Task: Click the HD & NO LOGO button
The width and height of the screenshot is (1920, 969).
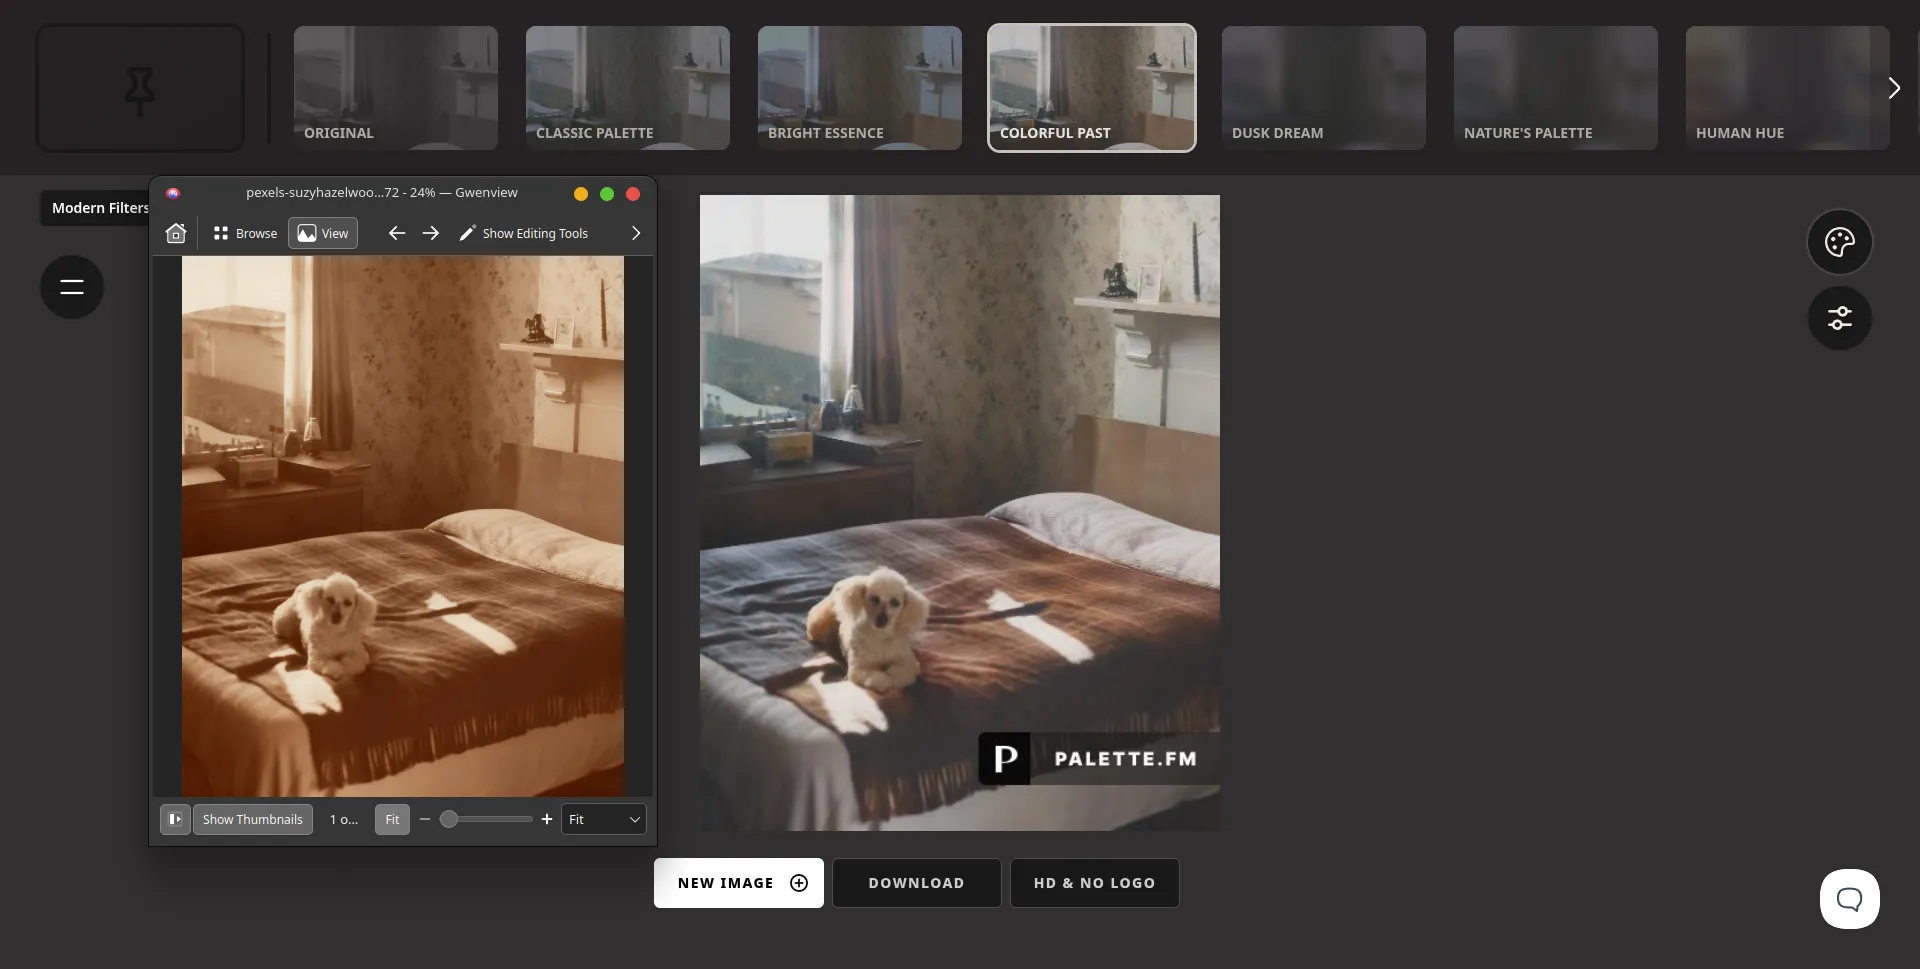Action: (x=1094, y=883)
